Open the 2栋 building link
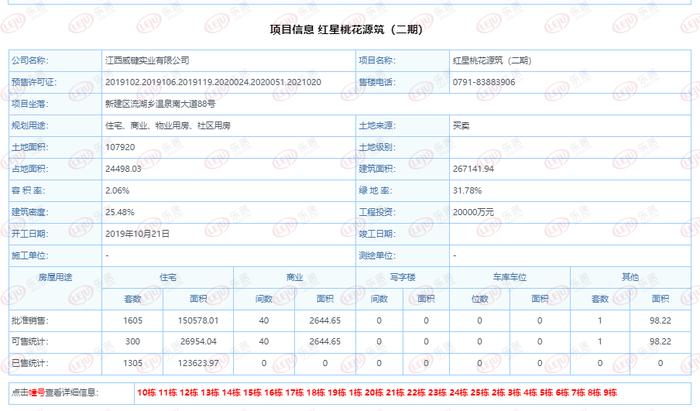 click(499, 393)
